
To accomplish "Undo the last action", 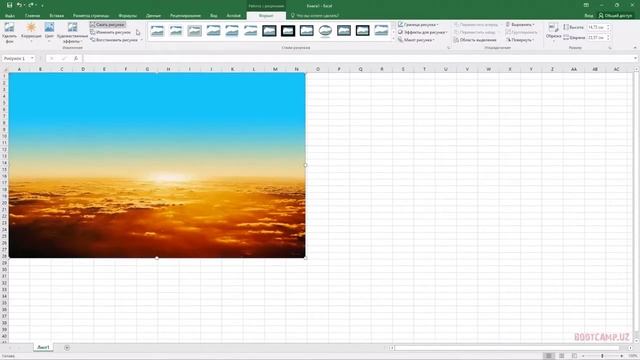I will pyautogui.click(x=19, y=5).
